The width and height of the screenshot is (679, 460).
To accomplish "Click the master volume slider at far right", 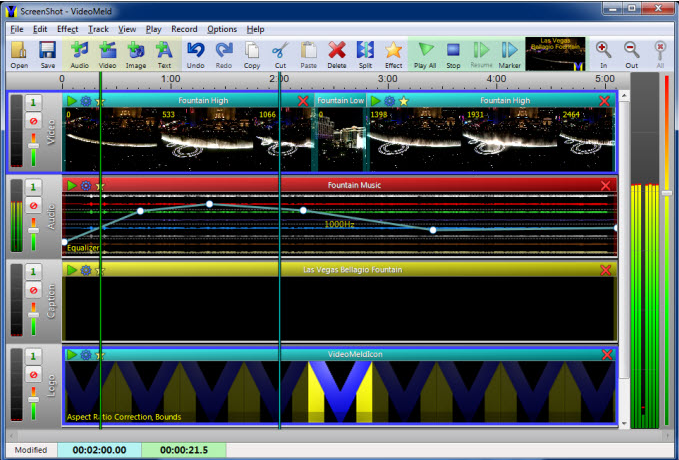I will [x=666, y=191].
